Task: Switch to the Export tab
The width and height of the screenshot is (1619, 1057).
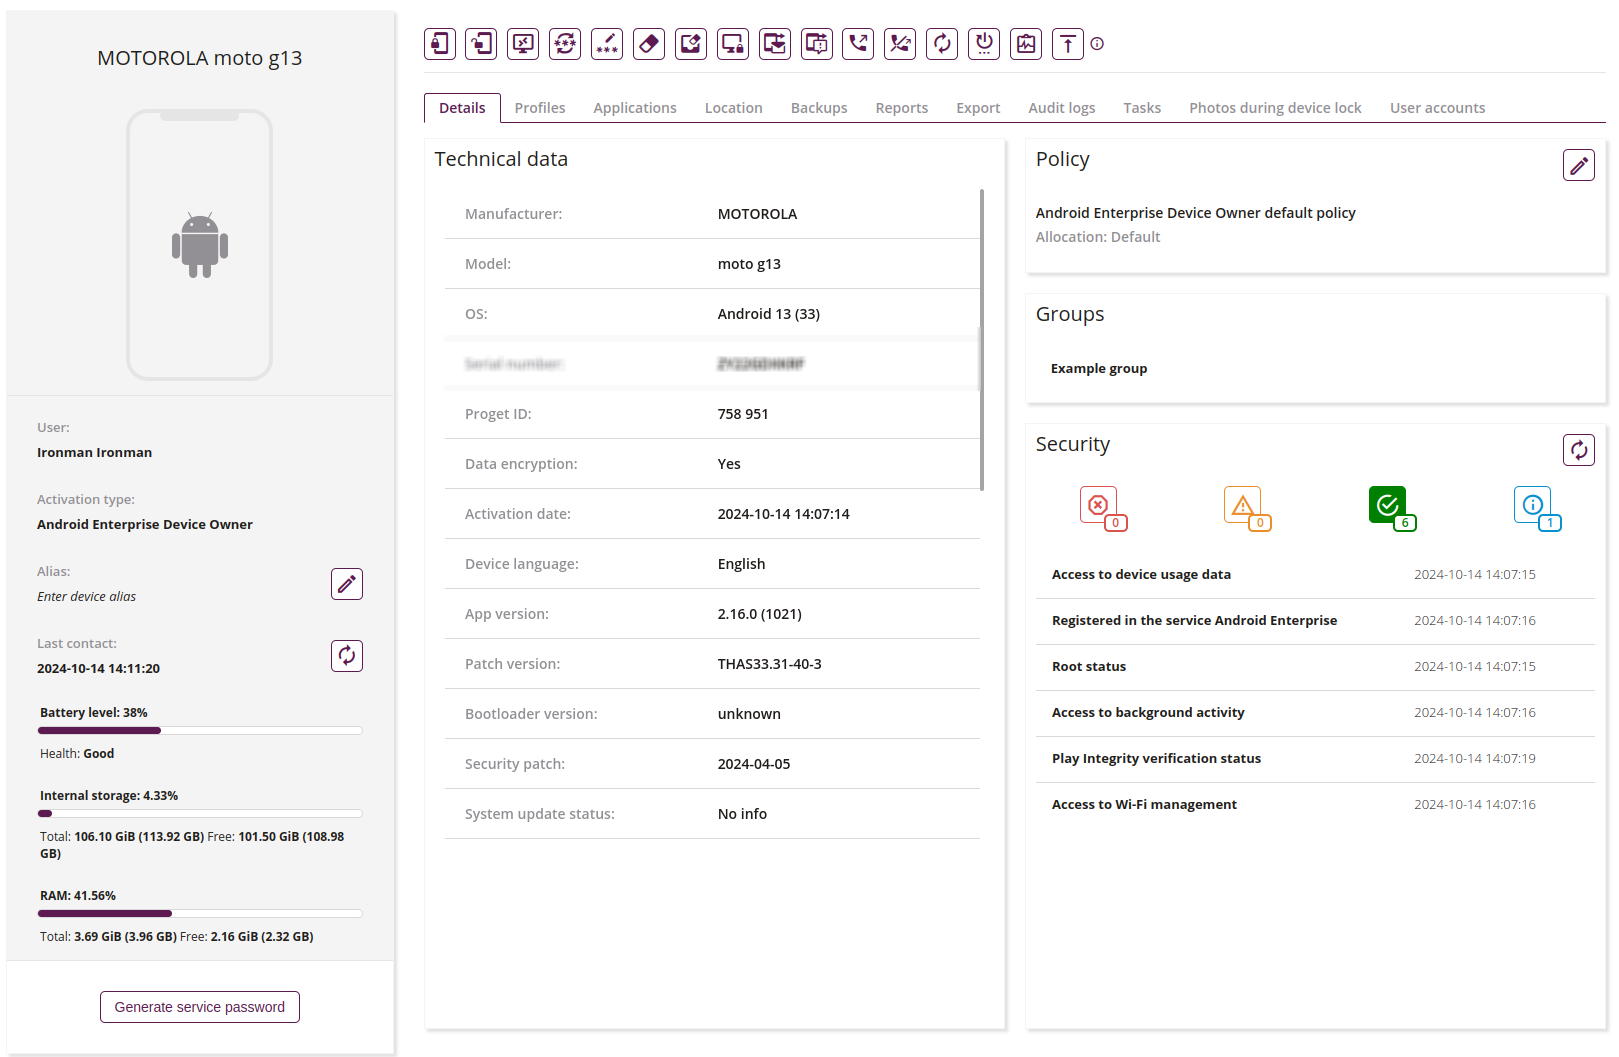Action: pos(978,108)
